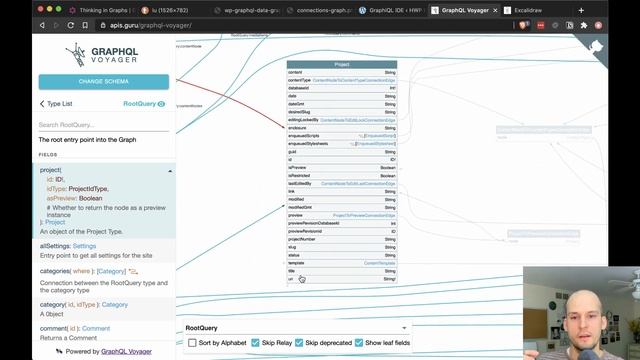
Task: Select the lastEditedBy row in Project node
Action: tap(342, 184)
